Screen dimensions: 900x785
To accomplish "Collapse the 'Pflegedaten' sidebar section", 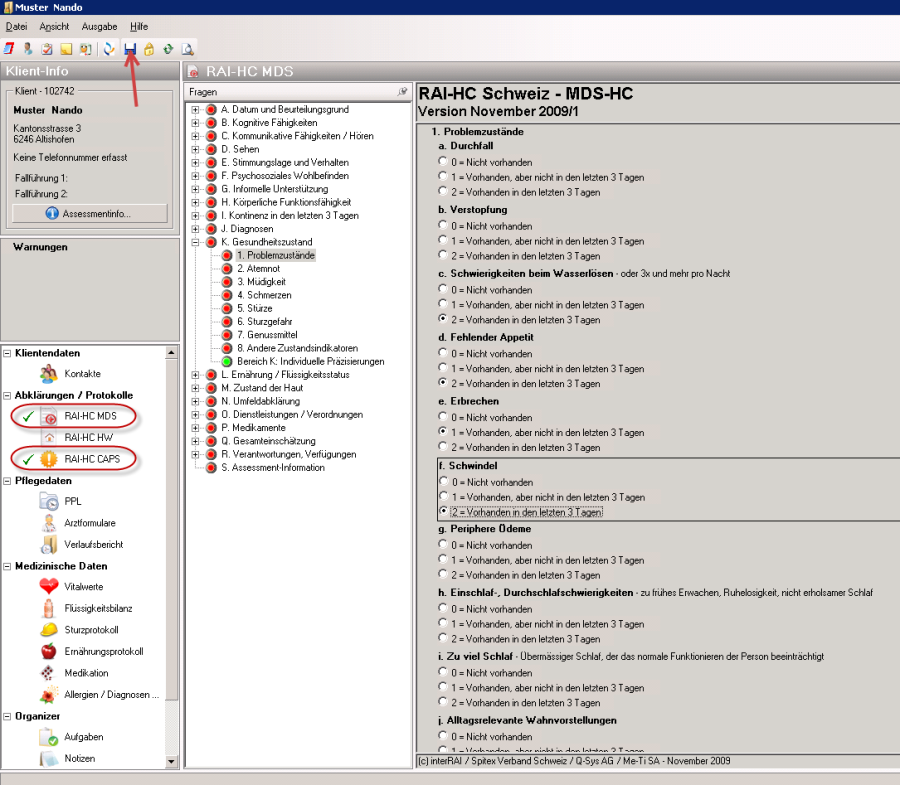I will [8, 481].
